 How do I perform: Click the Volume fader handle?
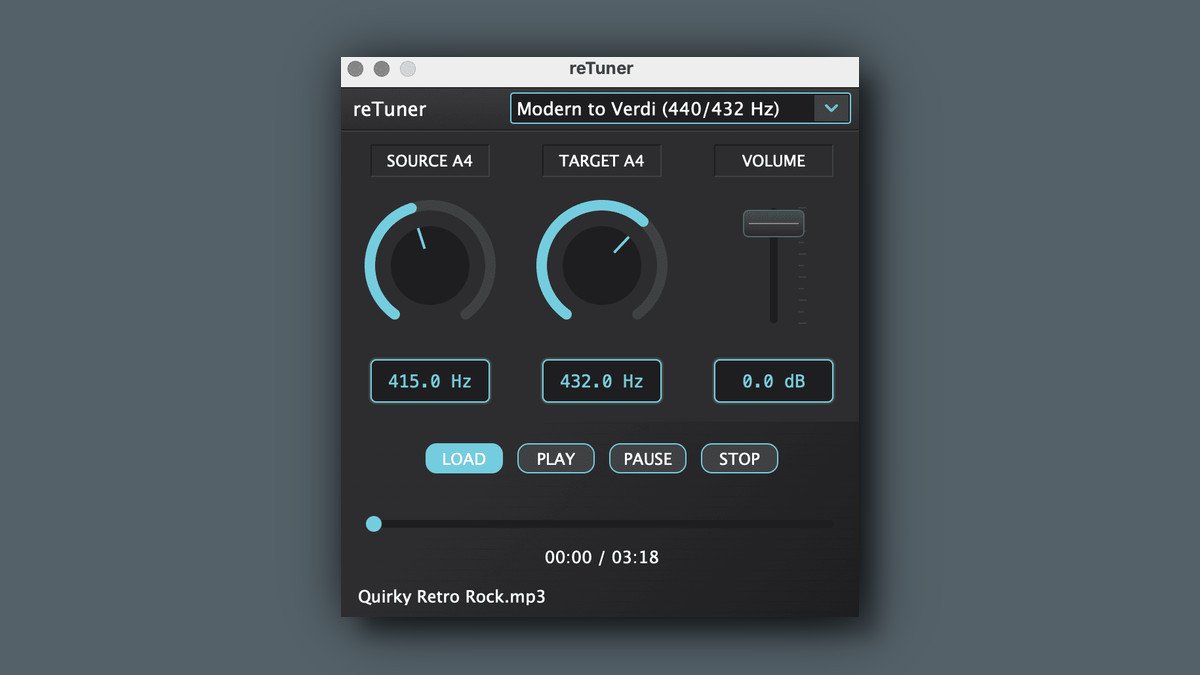773,223
